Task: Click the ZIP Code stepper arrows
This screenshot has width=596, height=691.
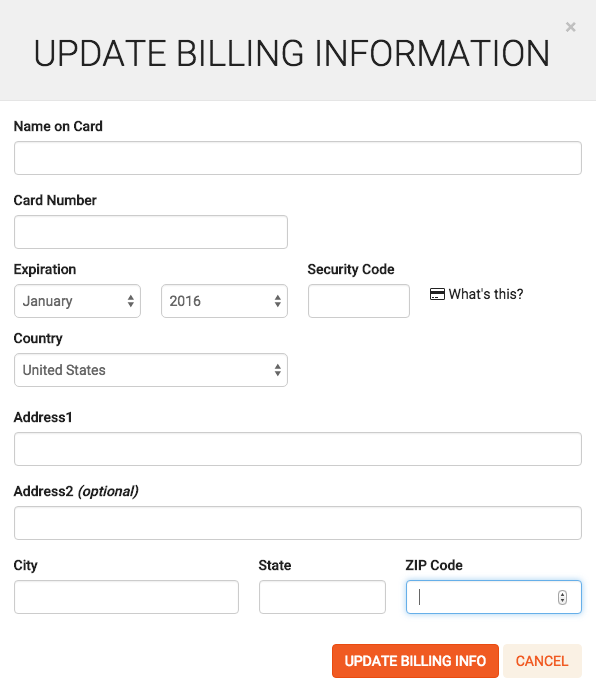Action: [562, 597]
